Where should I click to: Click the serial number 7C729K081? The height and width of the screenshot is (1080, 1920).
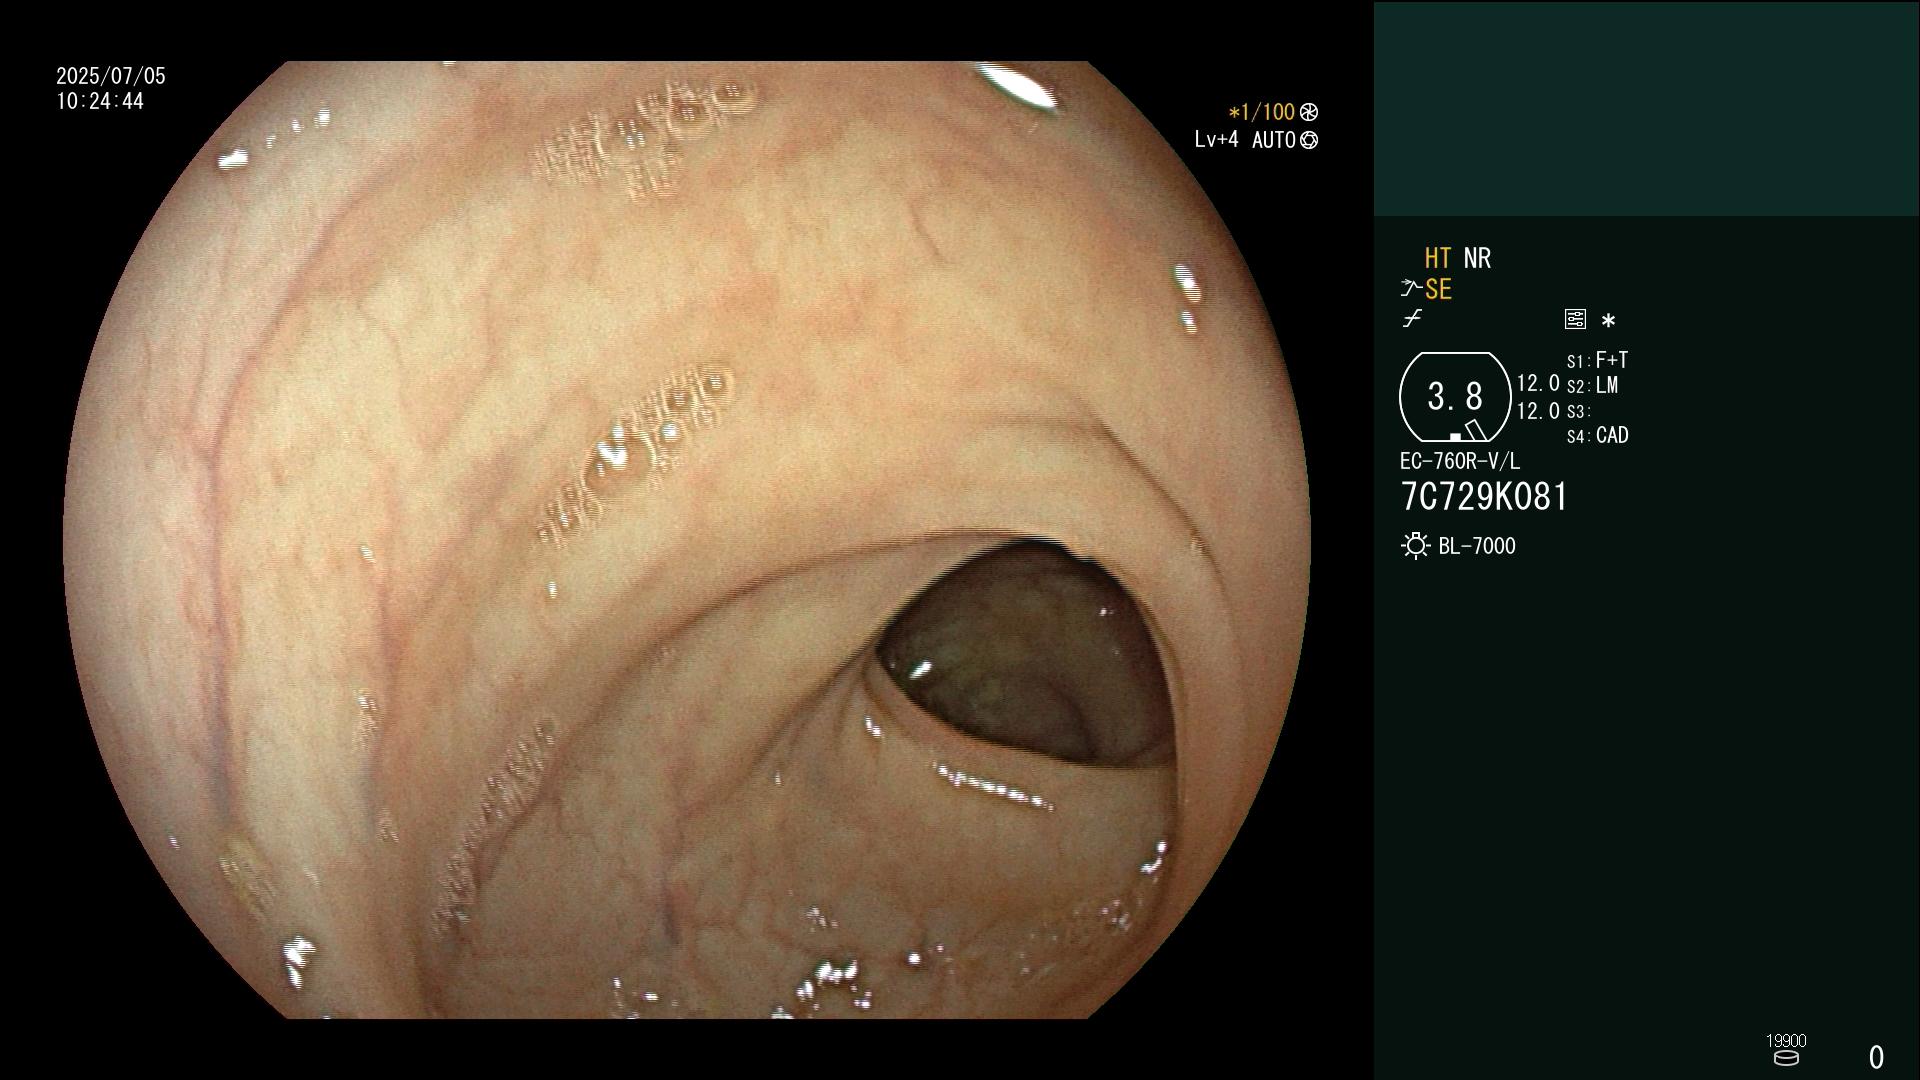pos(1484,497)
